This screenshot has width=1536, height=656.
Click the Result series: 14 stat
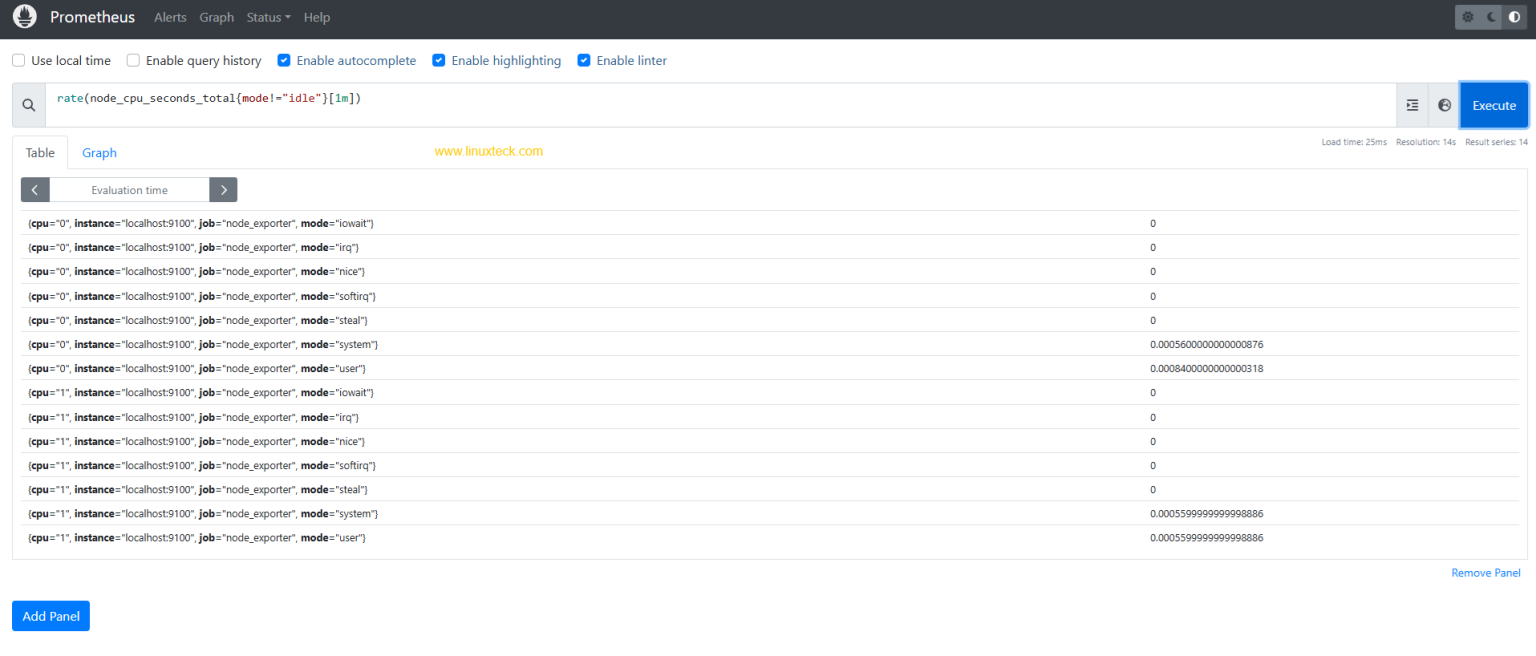point(1496,142)
